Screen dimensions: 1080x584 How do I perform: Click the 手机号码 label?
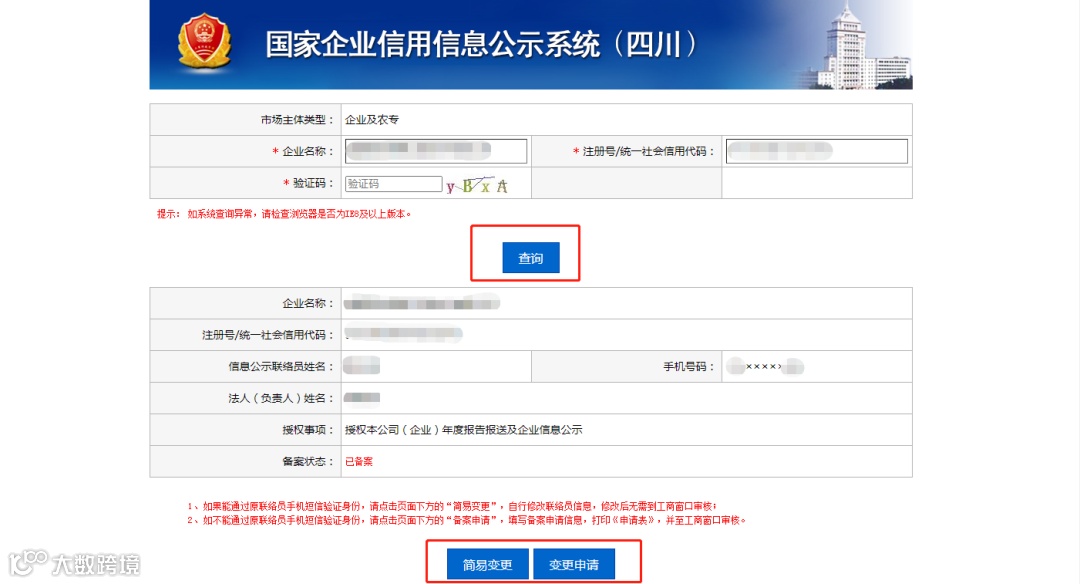coord(689,366)
